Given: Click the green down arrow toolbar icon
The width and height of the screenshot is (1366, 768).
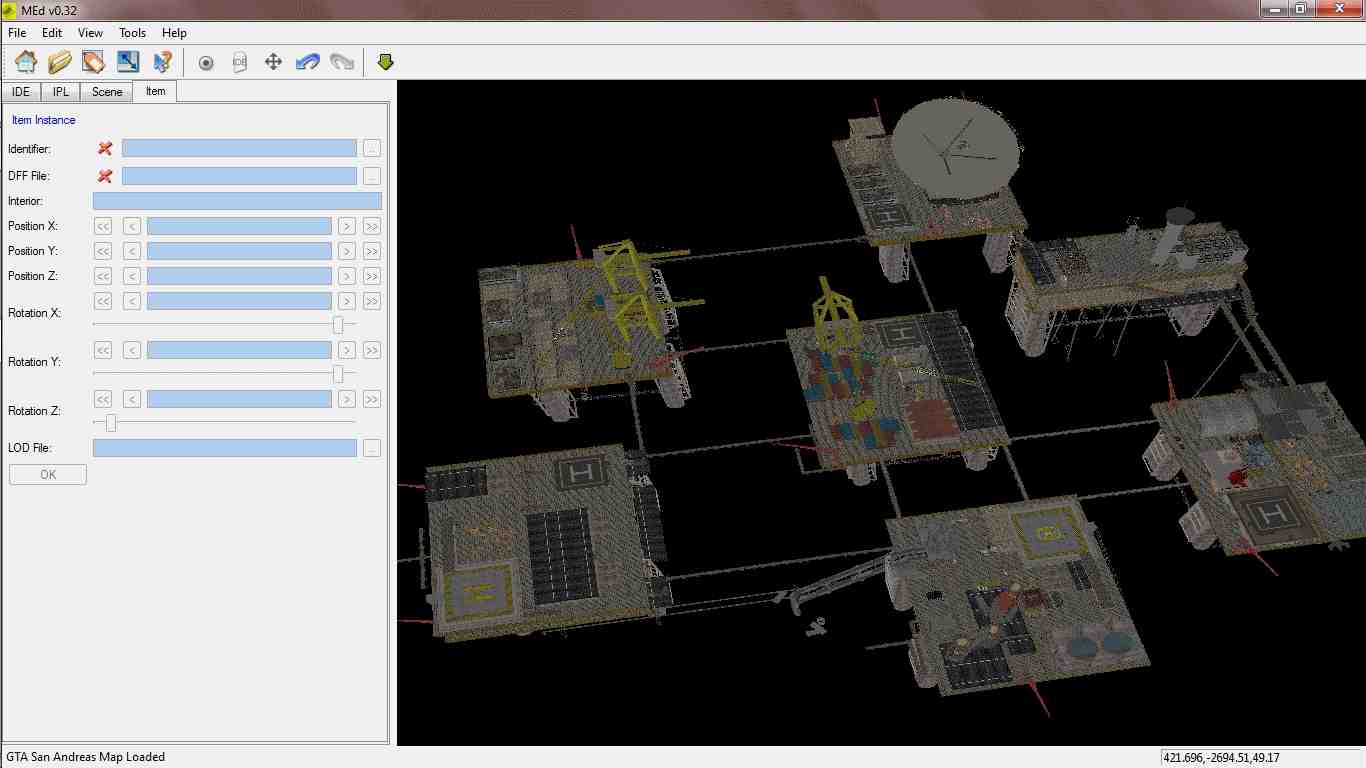Looking at the screenshot, I should point(385,62).
